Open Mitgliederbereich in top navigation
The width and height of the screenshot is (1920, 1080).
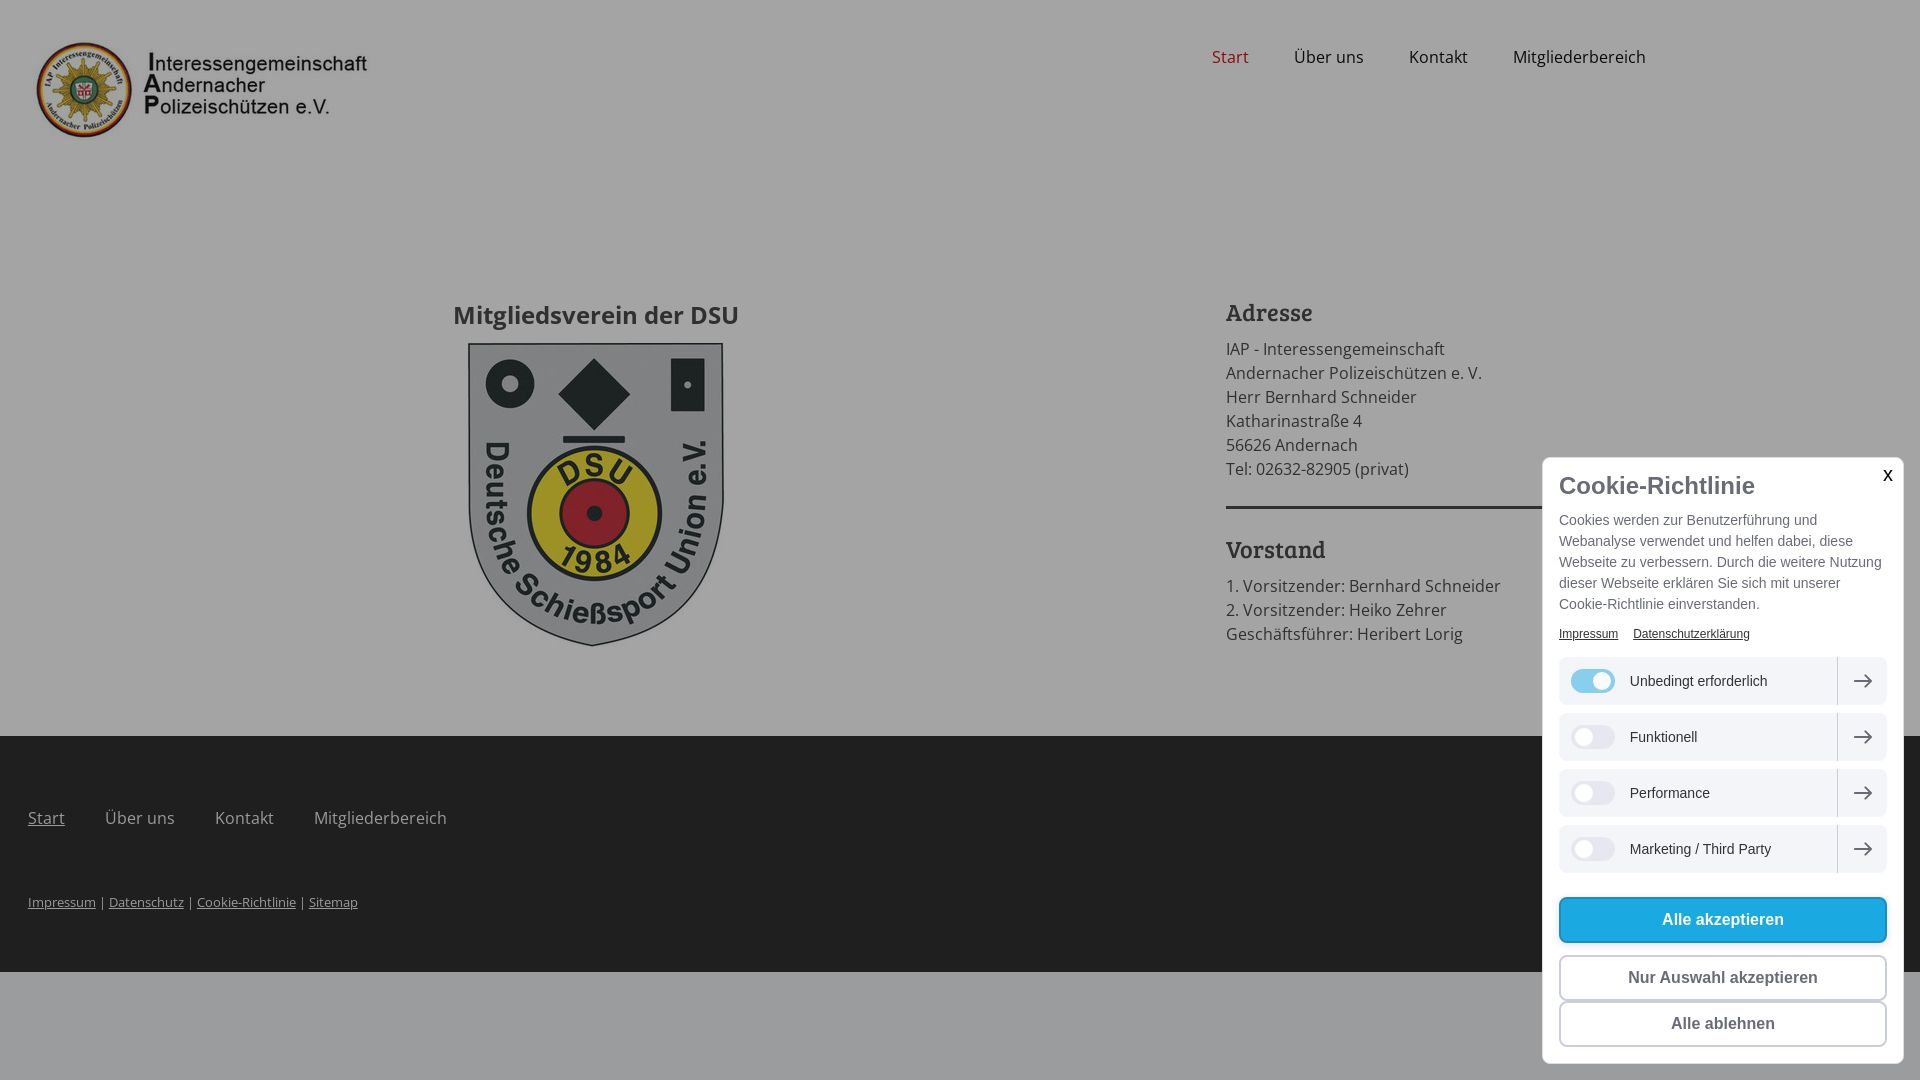click(1579, 57)
